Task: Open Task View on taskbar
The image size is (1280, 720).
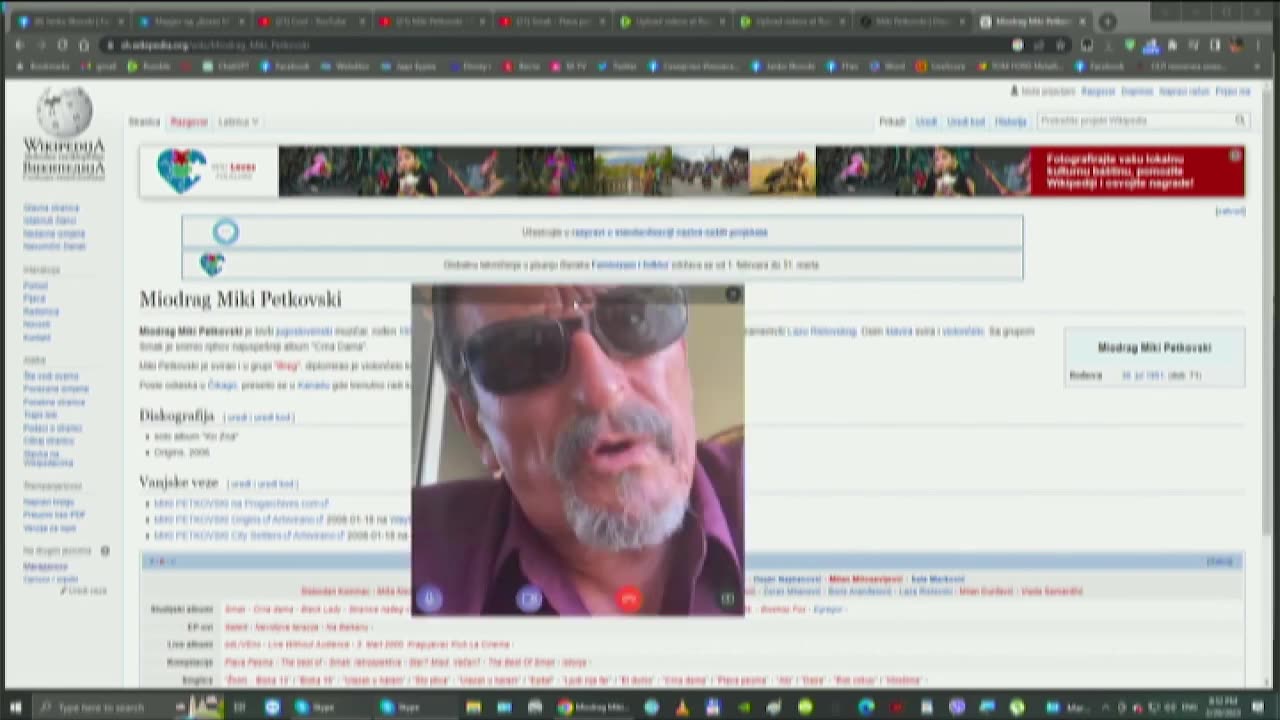Action: click(239, 707)
